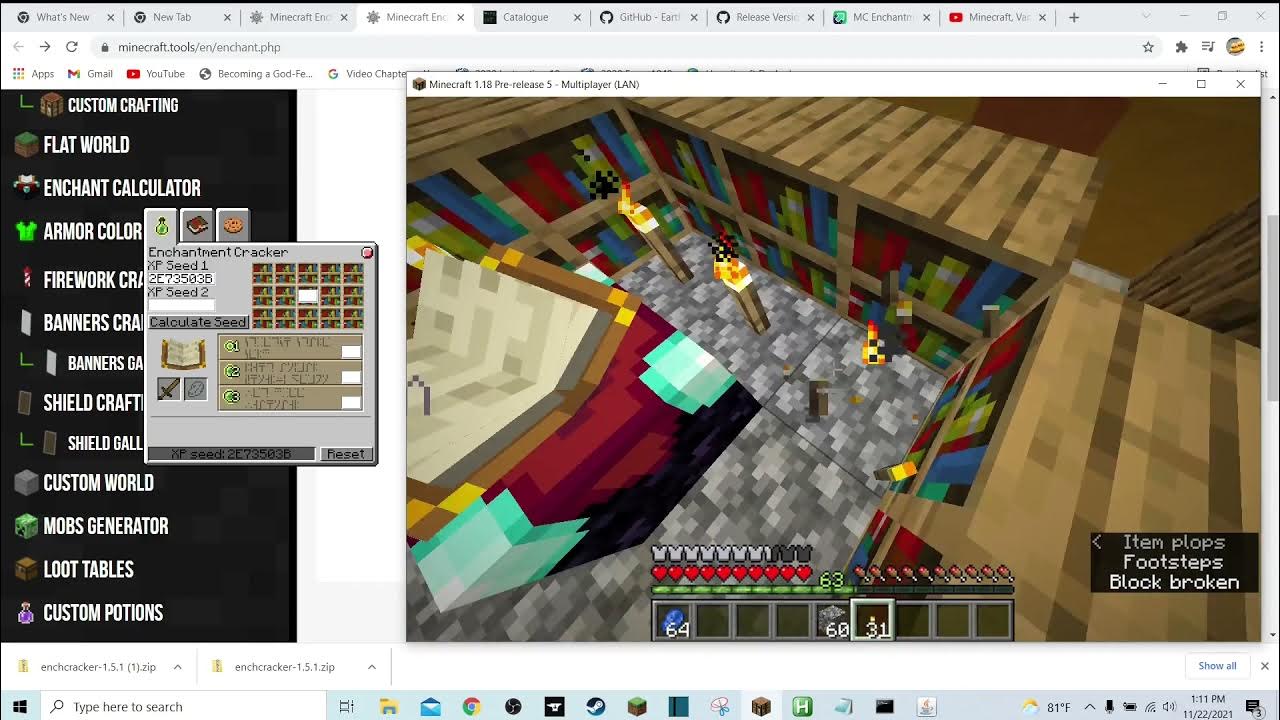
Task: Switch to the YouTube Minecraft browser tab
Action: 1000,17
